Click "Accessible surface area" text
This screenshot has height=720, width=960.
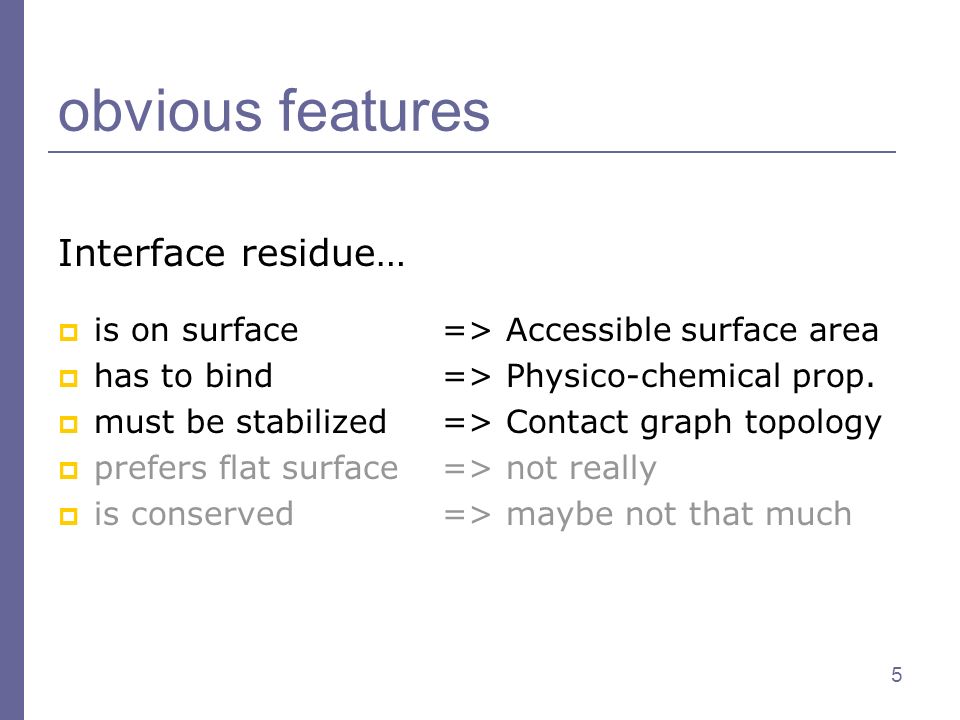tap(692, 330)
